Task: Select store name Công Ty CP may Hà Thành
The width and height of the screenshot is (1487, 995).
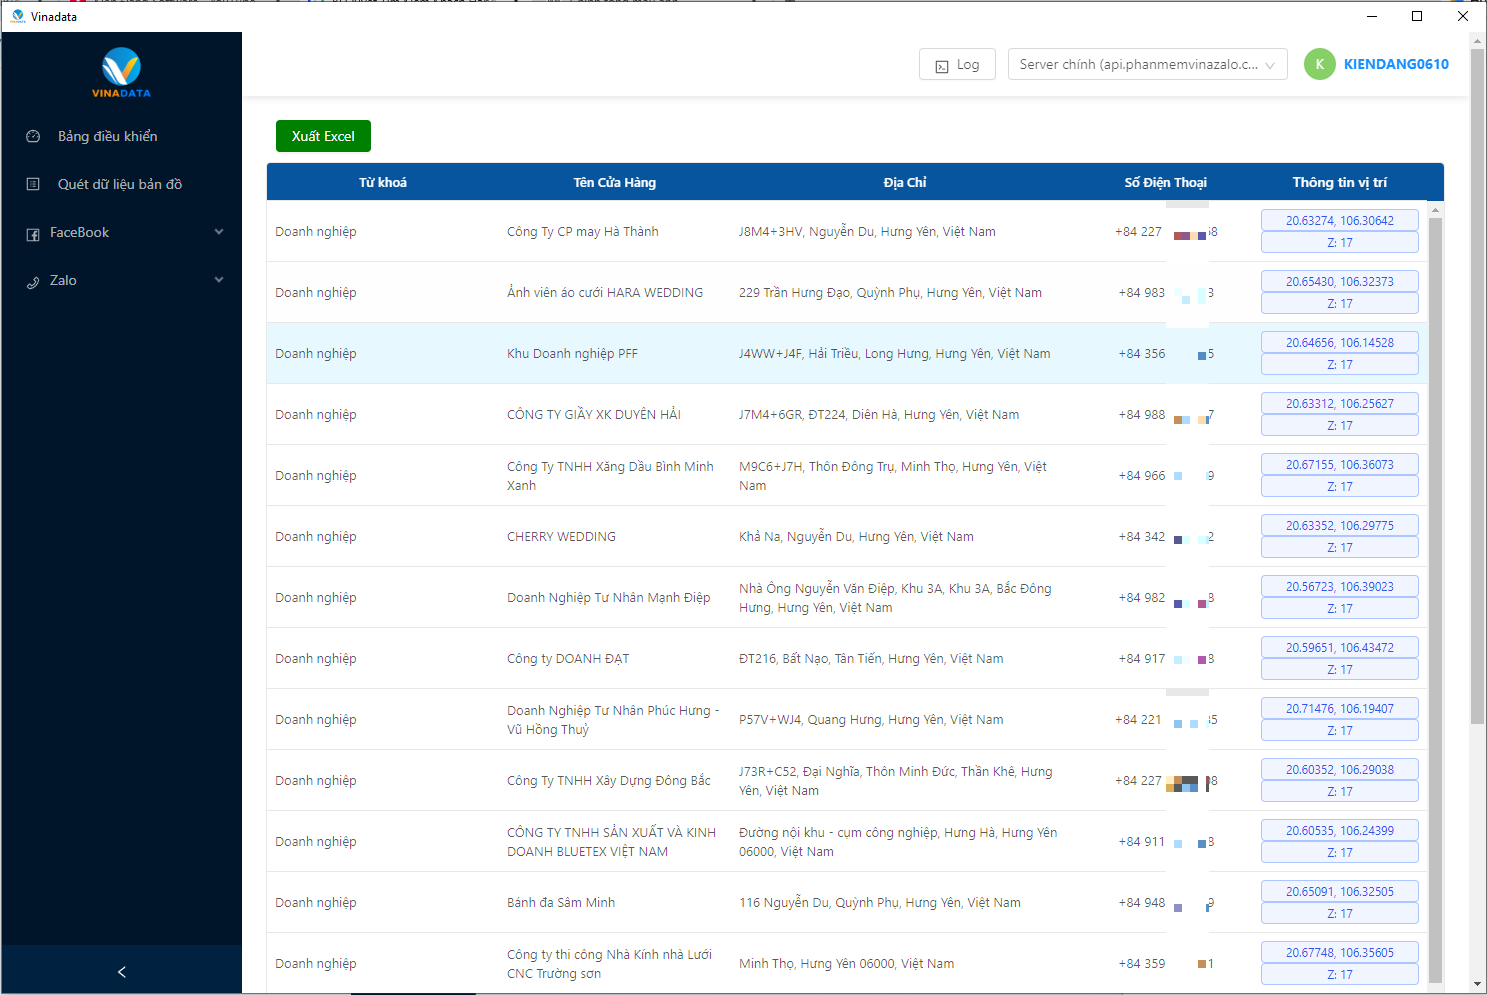Action: pyautogui.click(x=583, y=231)
